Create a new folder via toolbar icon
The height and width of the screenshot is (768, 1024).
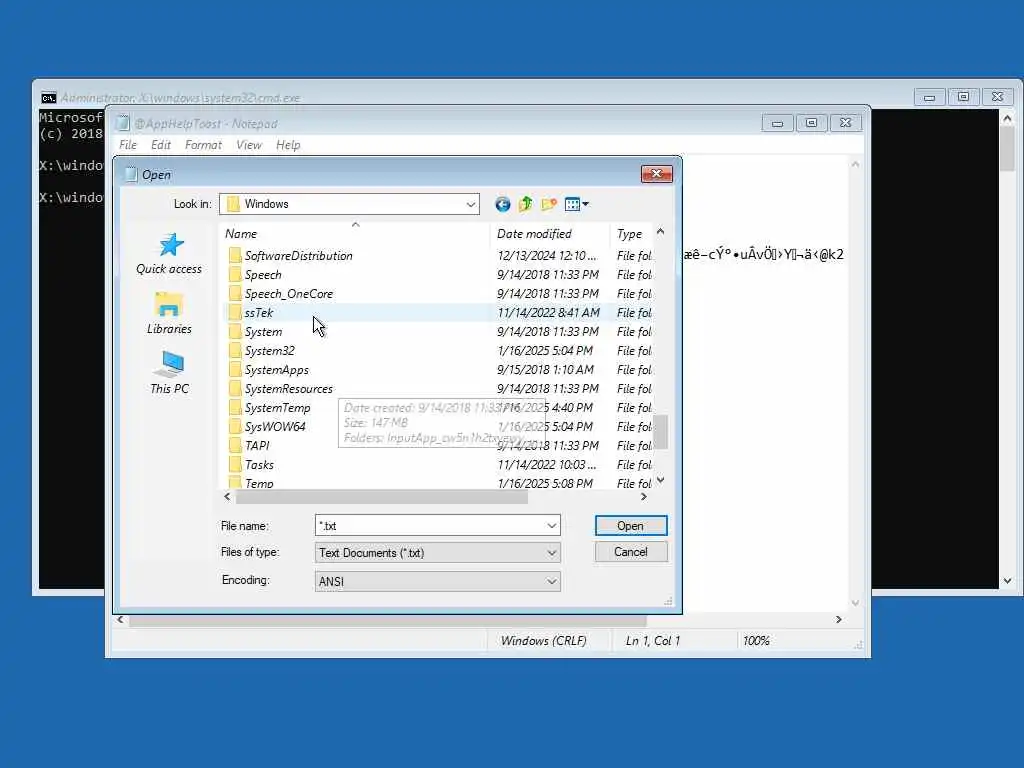(549, 204)
